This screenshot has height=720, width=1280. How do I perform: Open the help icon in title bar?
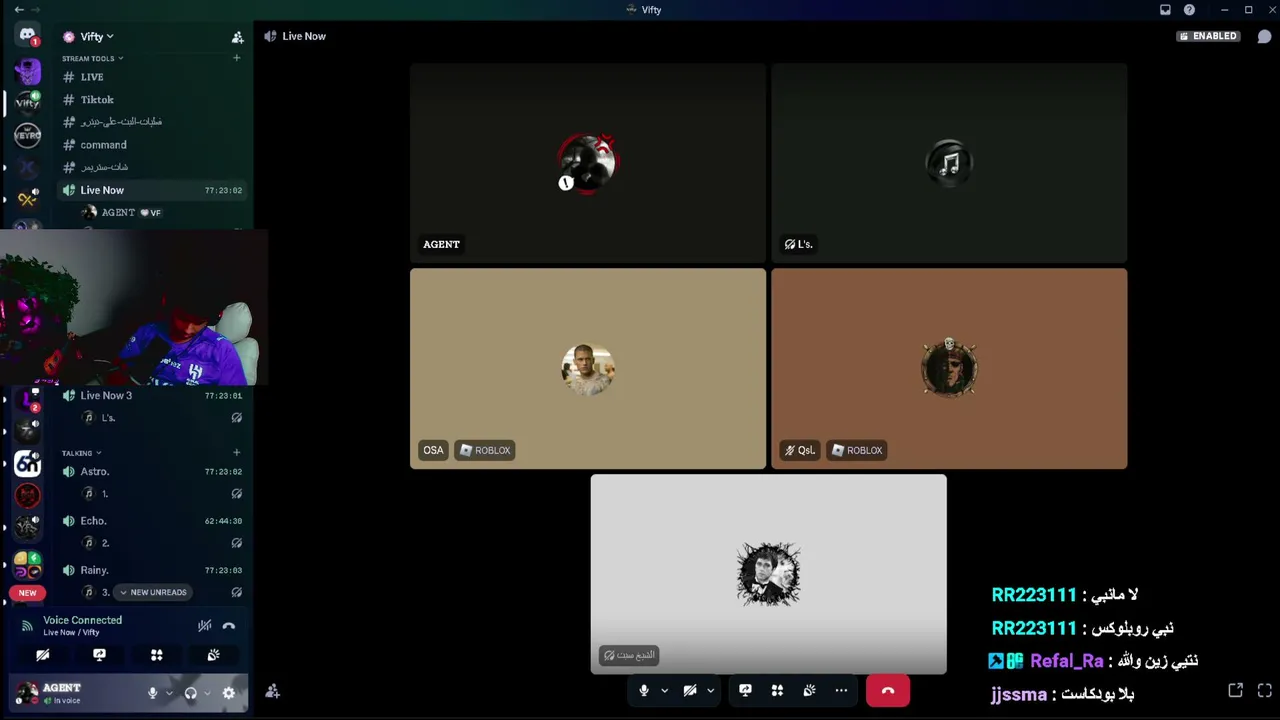point(1189,10)
